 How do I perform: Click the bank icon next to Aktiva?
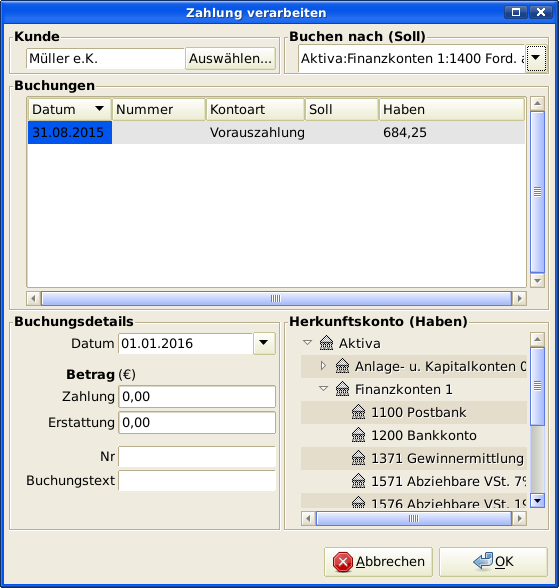326,343
